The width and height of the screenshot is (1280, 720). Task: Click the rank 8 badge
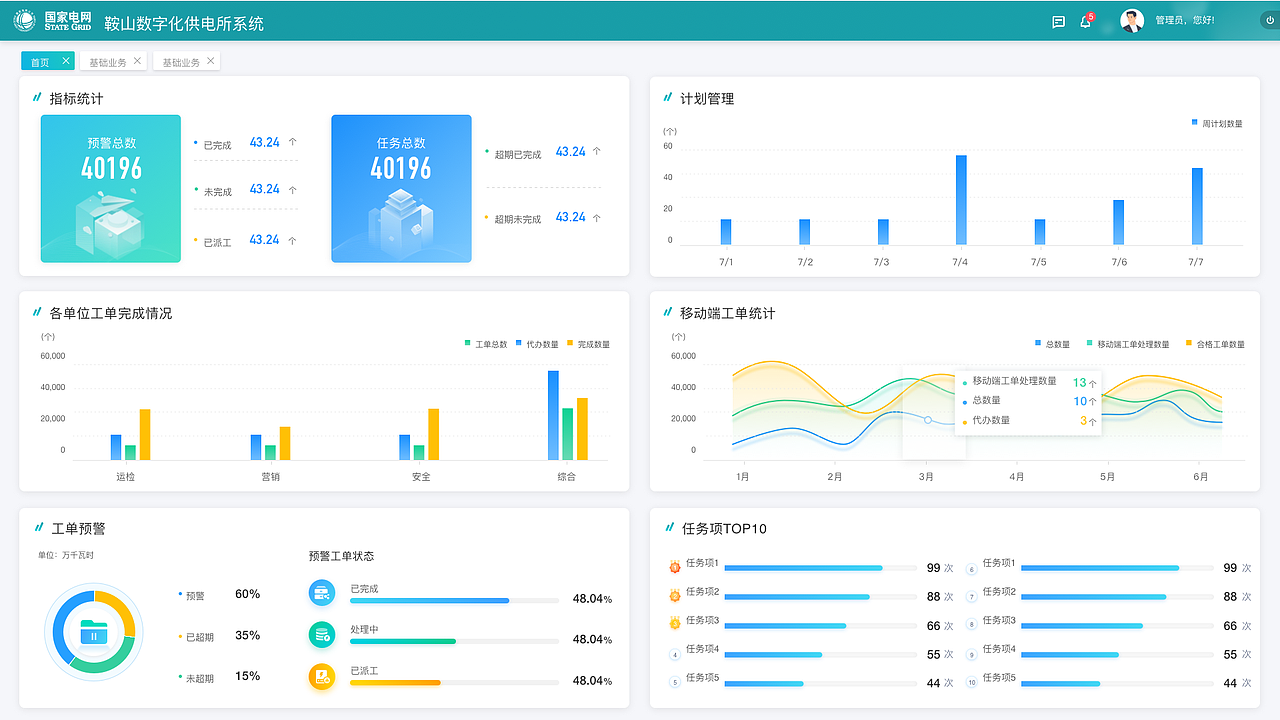click(971, 625)
